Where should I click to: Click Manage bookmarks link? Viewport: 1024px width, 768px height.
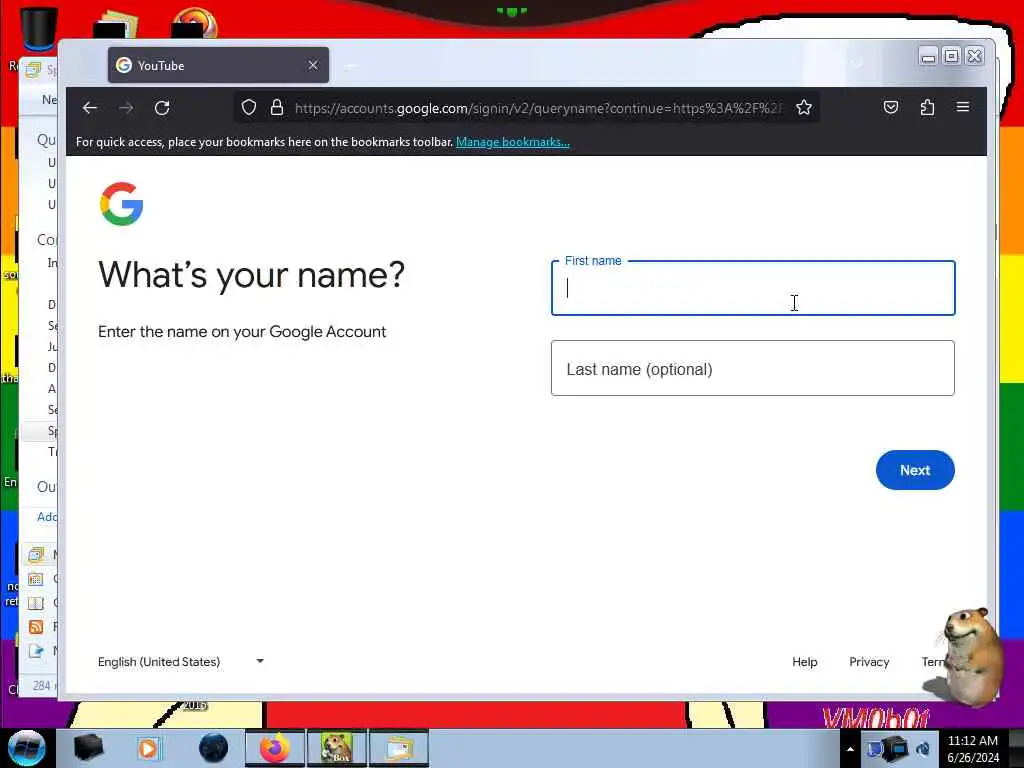(x=513, y=142)
